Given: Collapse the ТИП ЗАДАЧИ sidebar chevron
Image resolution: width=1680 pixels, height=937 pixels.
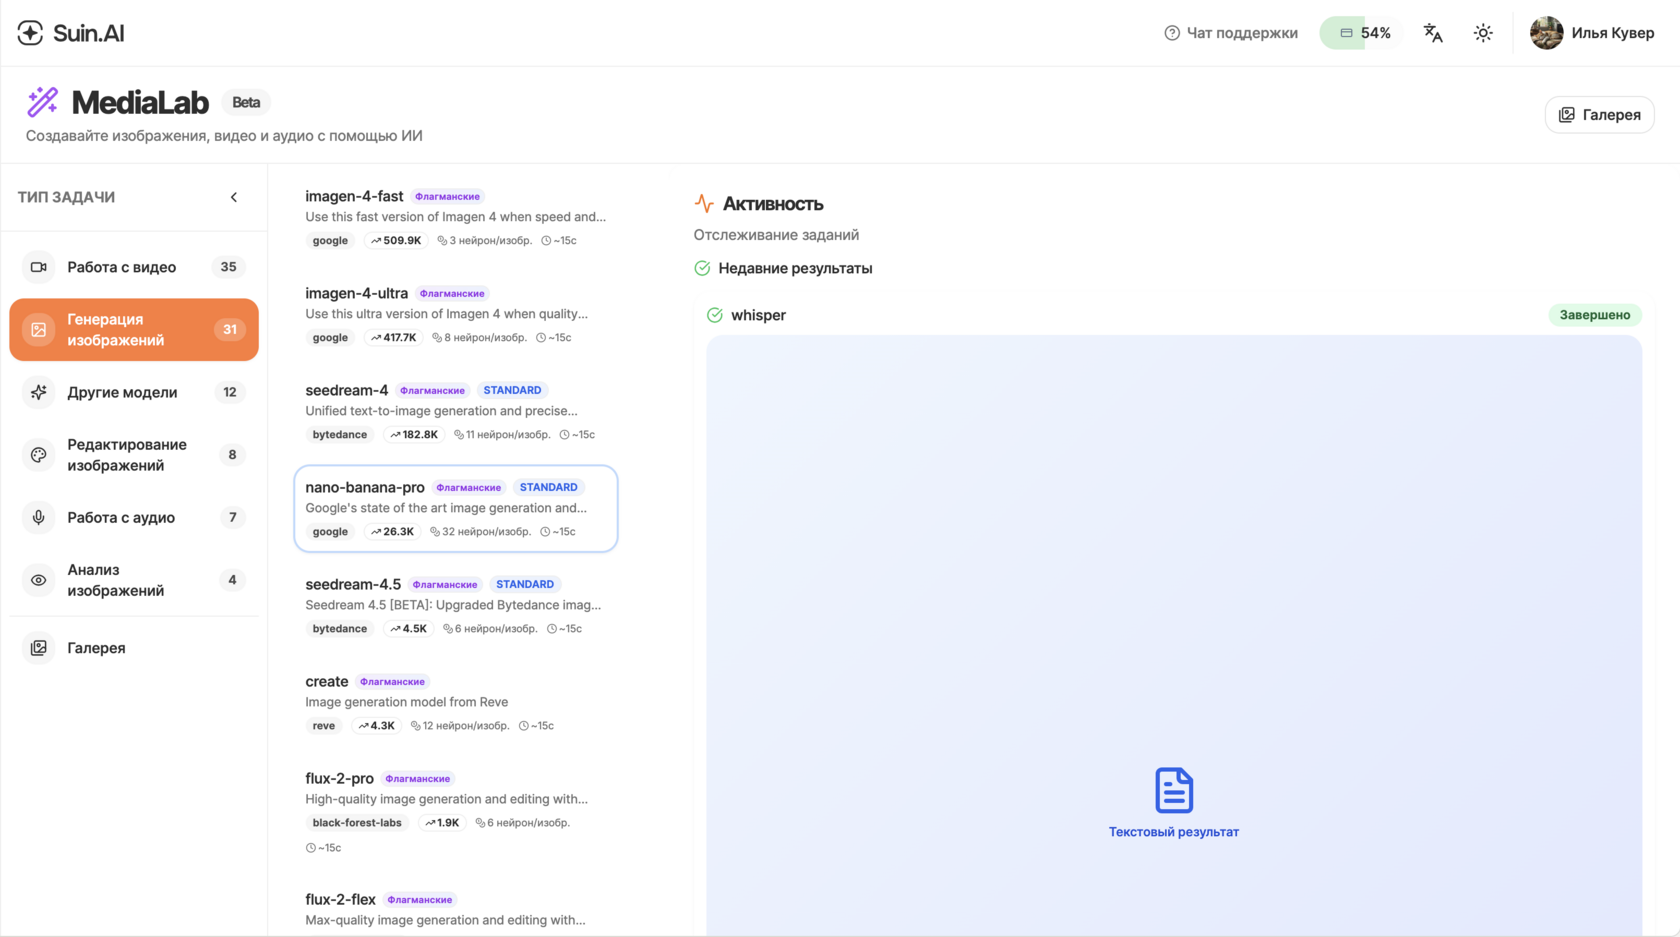Looking at the screenshot, I should click(234, 197).
